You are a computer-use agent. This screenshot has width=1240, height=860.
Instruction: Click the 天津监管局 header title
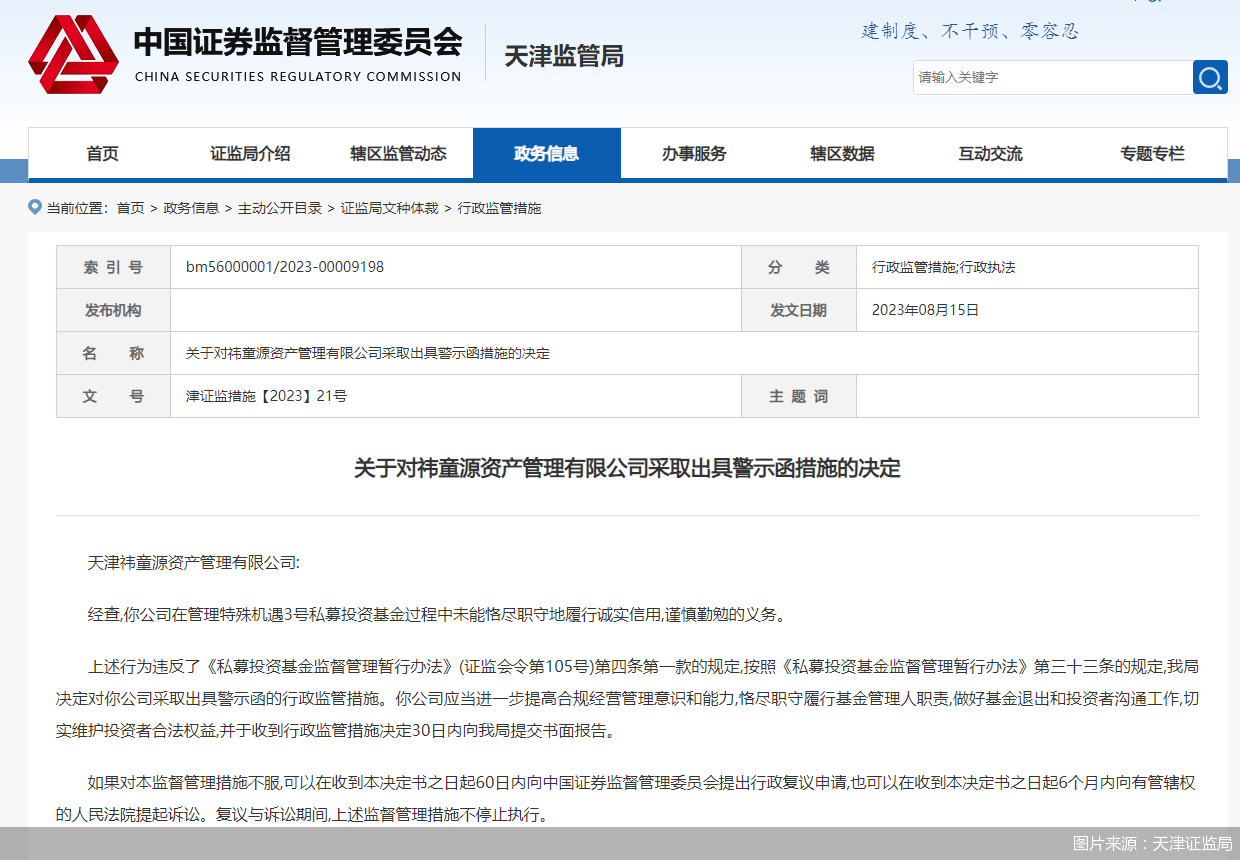564,56
